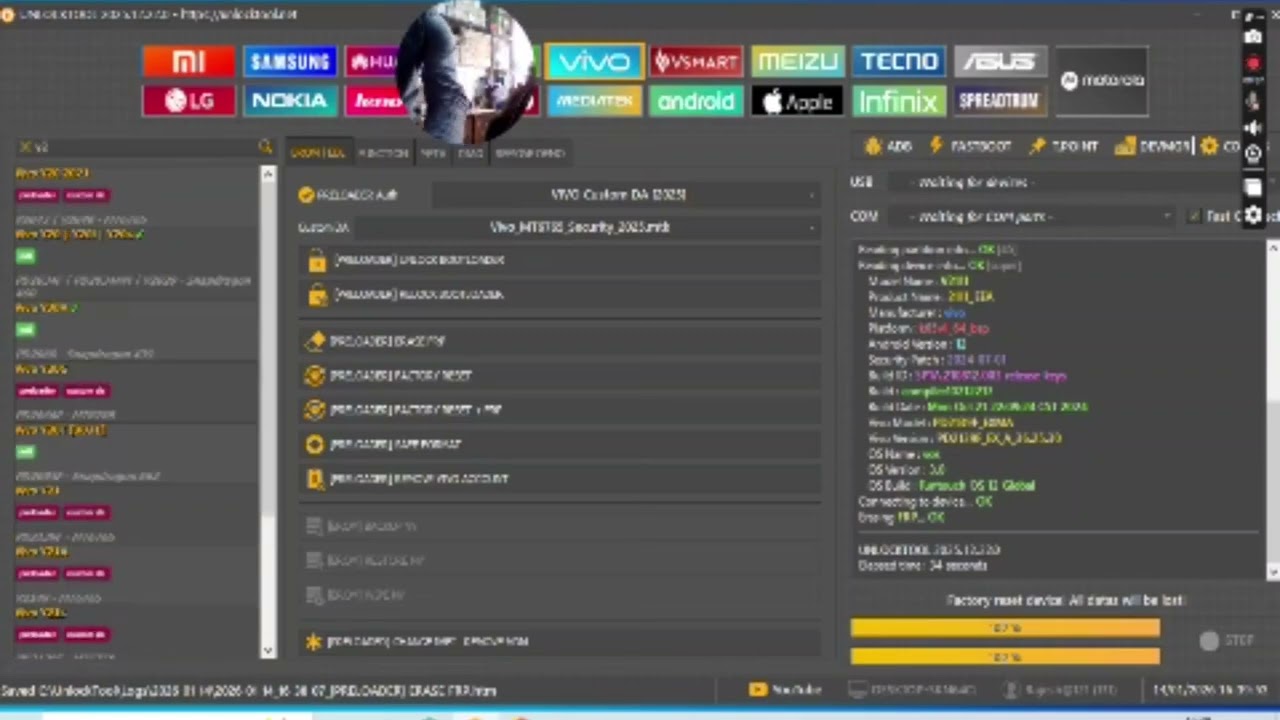The width and height of the screenshot is (1280, 720).
Task: Launch DEVMGR device manager
Action: (1153, 146)
